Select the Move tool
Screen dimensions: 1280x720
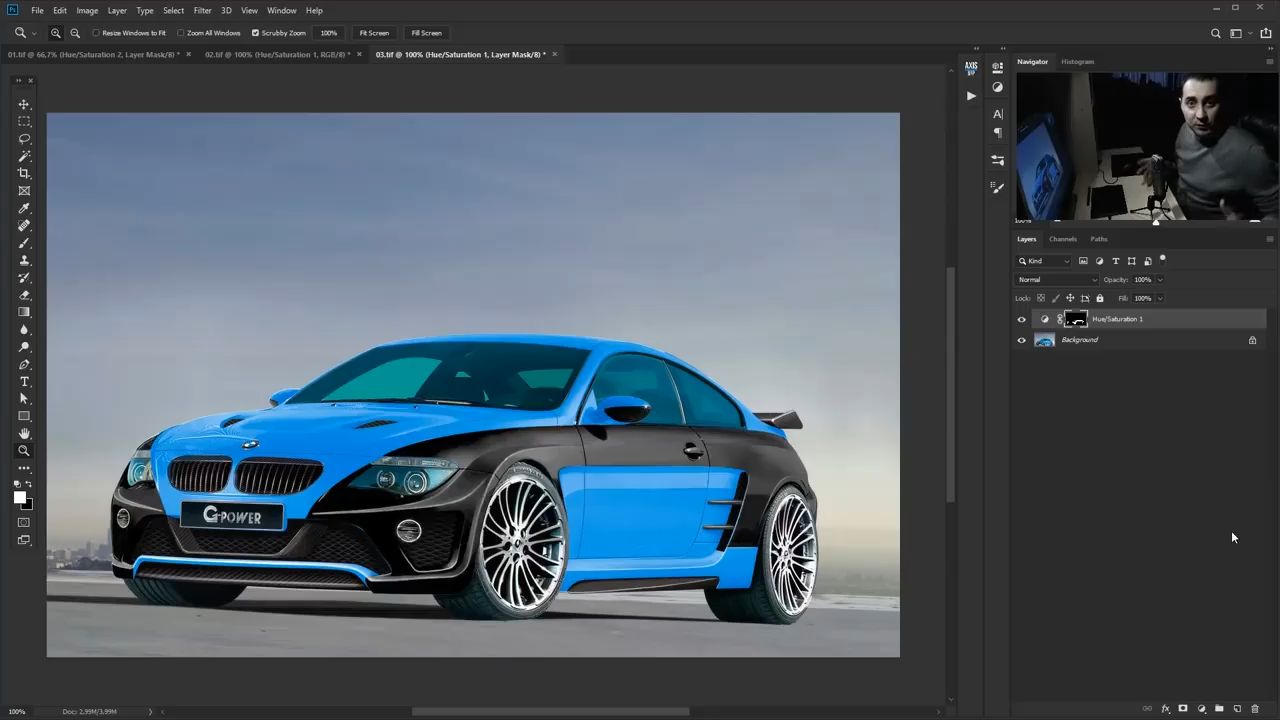click(24, 104)
